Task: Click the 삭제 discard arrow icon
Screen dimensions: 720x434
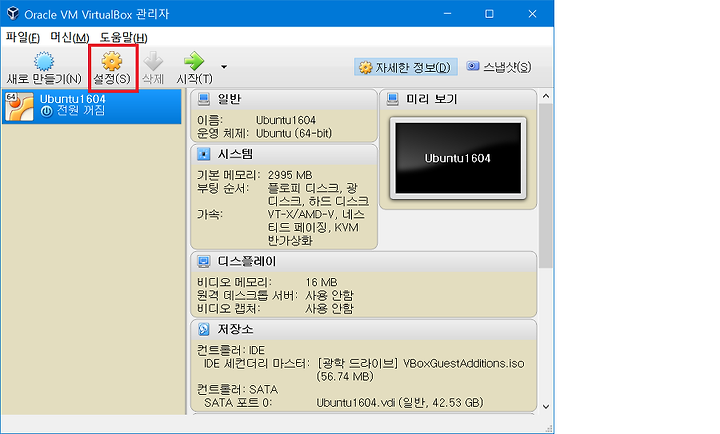Action: pos(153,61)
